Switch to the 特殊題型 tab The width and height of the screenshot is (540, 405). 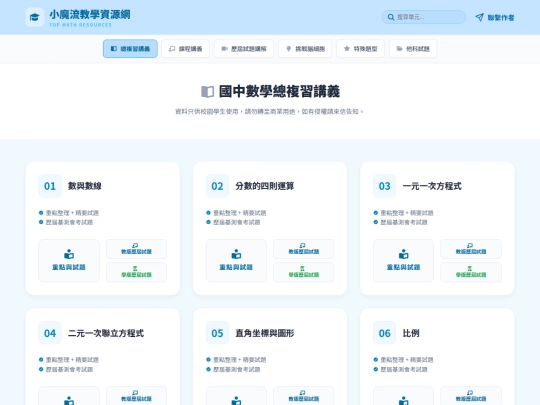[360, 49]
